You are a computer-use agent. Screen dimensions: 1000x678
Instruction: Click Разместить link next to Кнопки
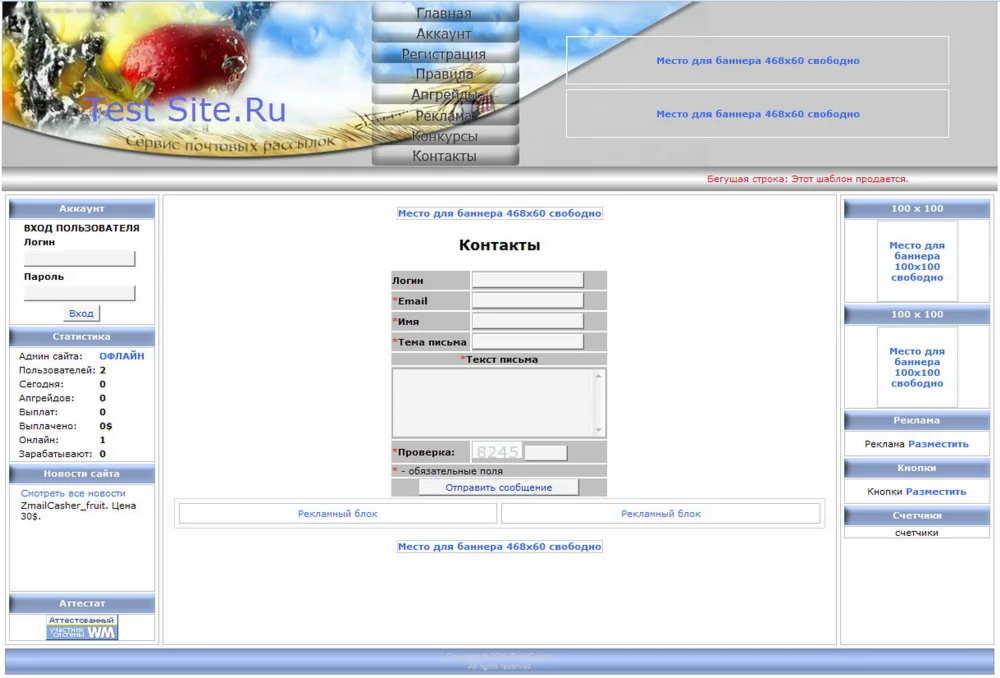click(x=936, y=492)
